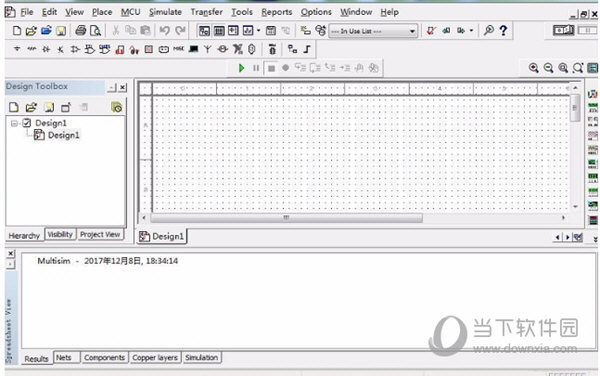This screenshot has width=600, height=376.
Task: Click the Place TTL component icon
Action: (x=90, y=49)
